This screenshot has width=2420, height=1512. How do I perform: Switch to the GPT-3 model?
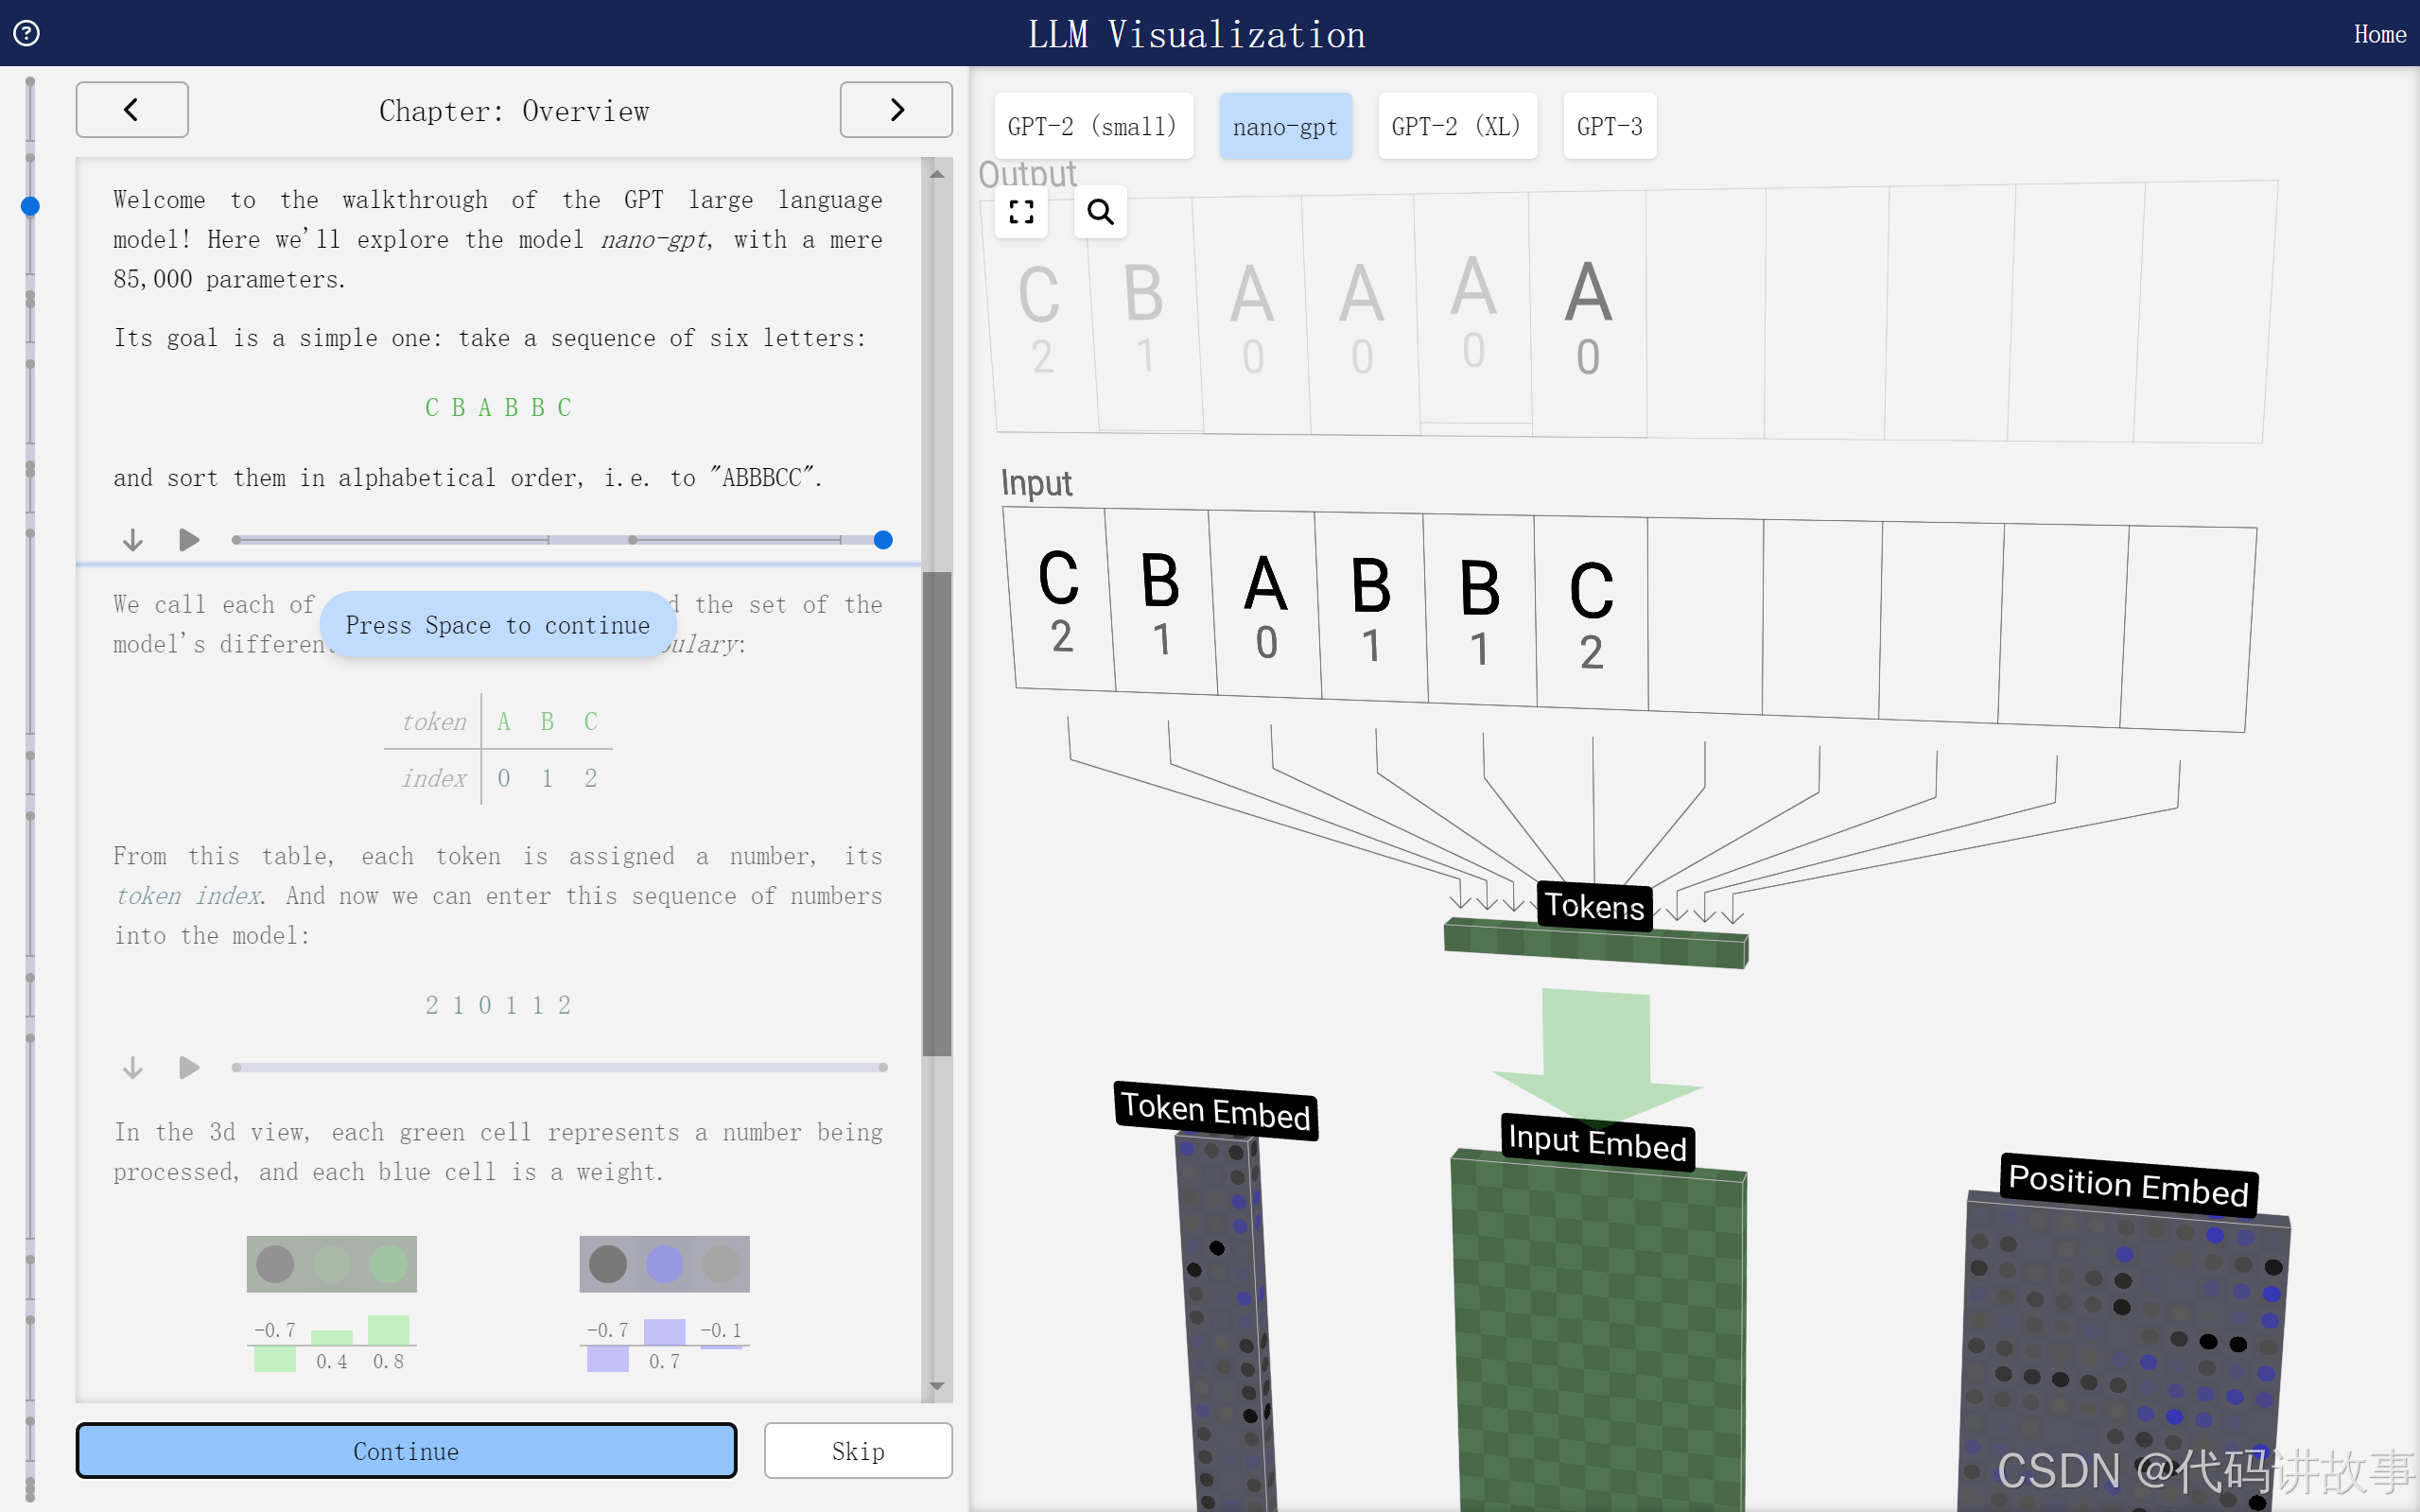point(1609,127)
